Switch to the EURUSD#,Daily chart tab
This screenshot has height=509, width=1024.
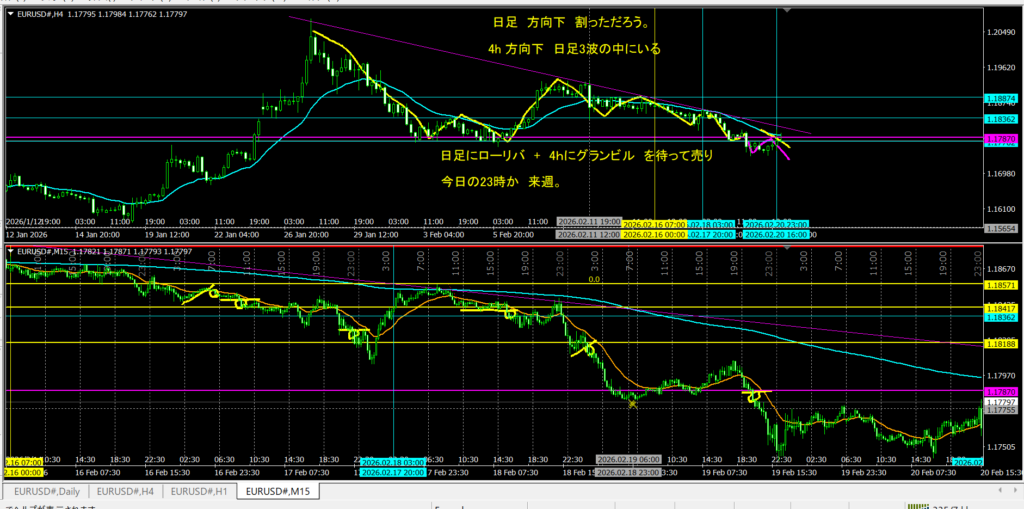pyautogui.click(x=47, y=492)
